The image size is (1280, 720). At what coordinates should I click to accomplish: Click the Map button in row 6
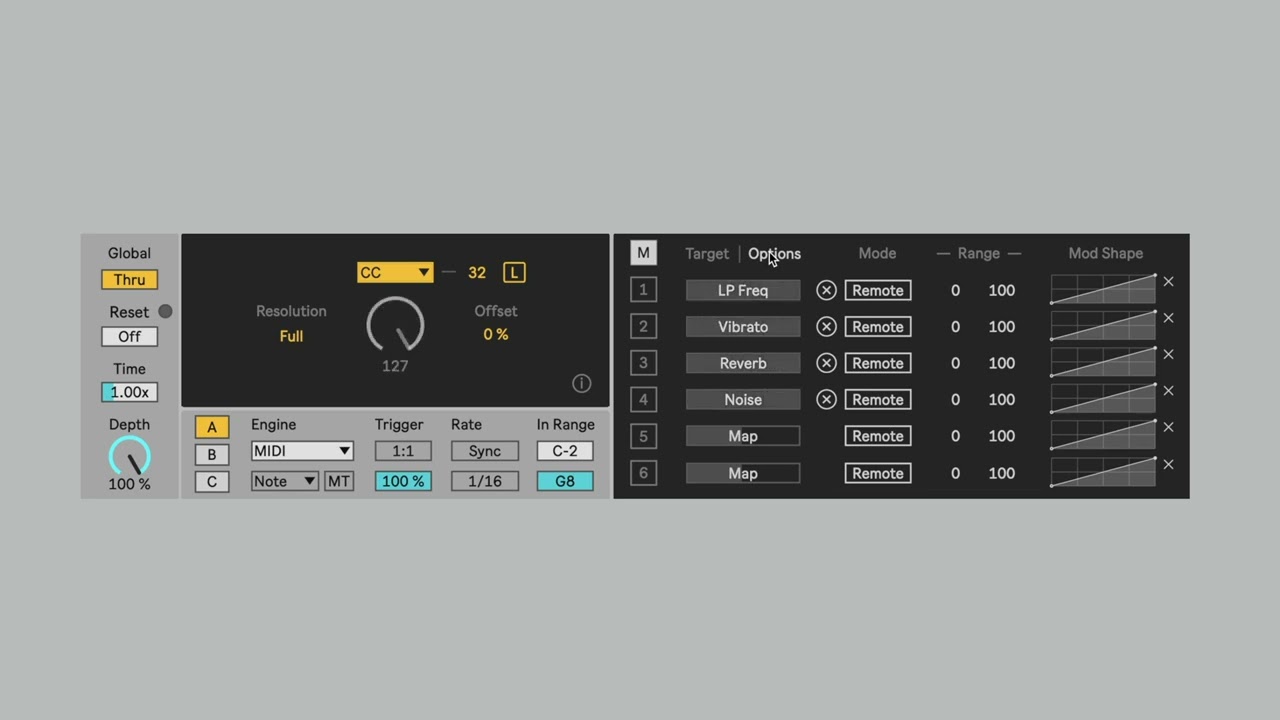[x=743, y=473]
